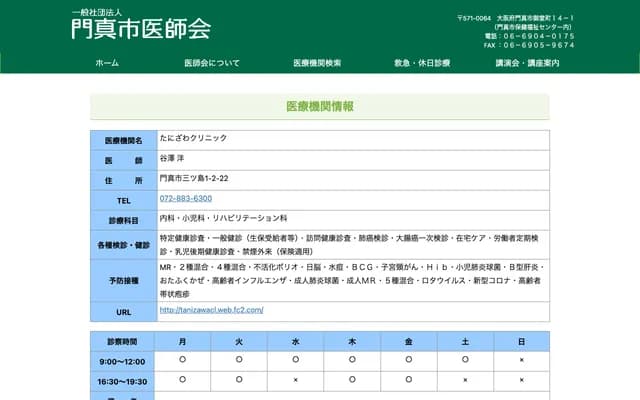Call the 072-883-6300 phone link

coord(186,198)
